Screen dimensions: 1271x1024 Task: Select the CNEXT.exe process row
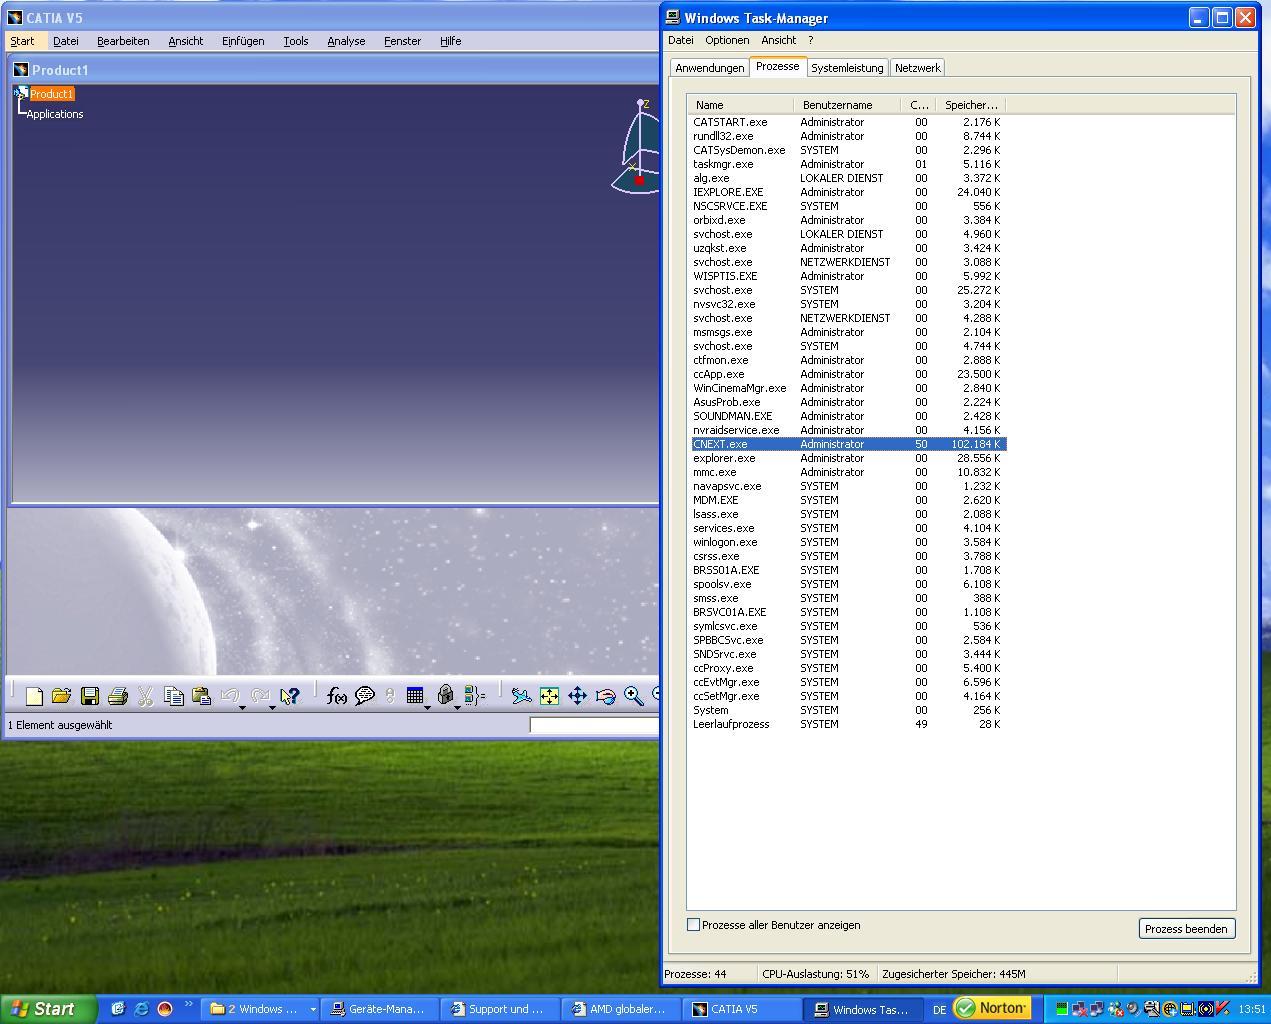click(x=848, y=444)
